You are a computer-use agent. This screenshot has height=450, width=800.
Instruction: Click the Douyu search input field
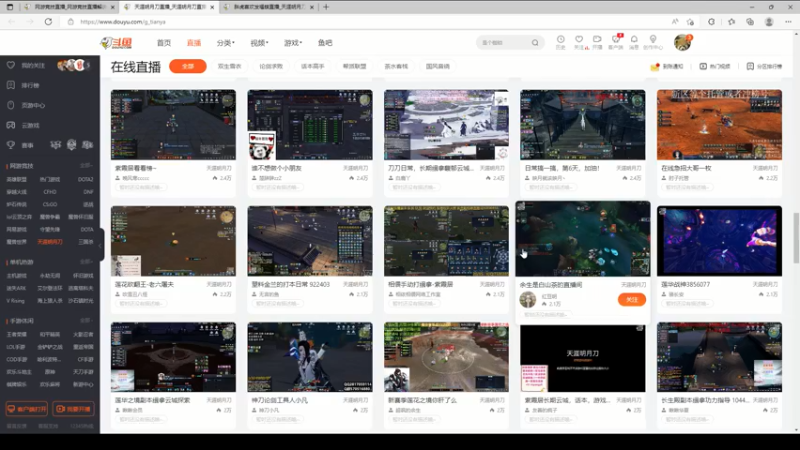(x=504, y=43)
